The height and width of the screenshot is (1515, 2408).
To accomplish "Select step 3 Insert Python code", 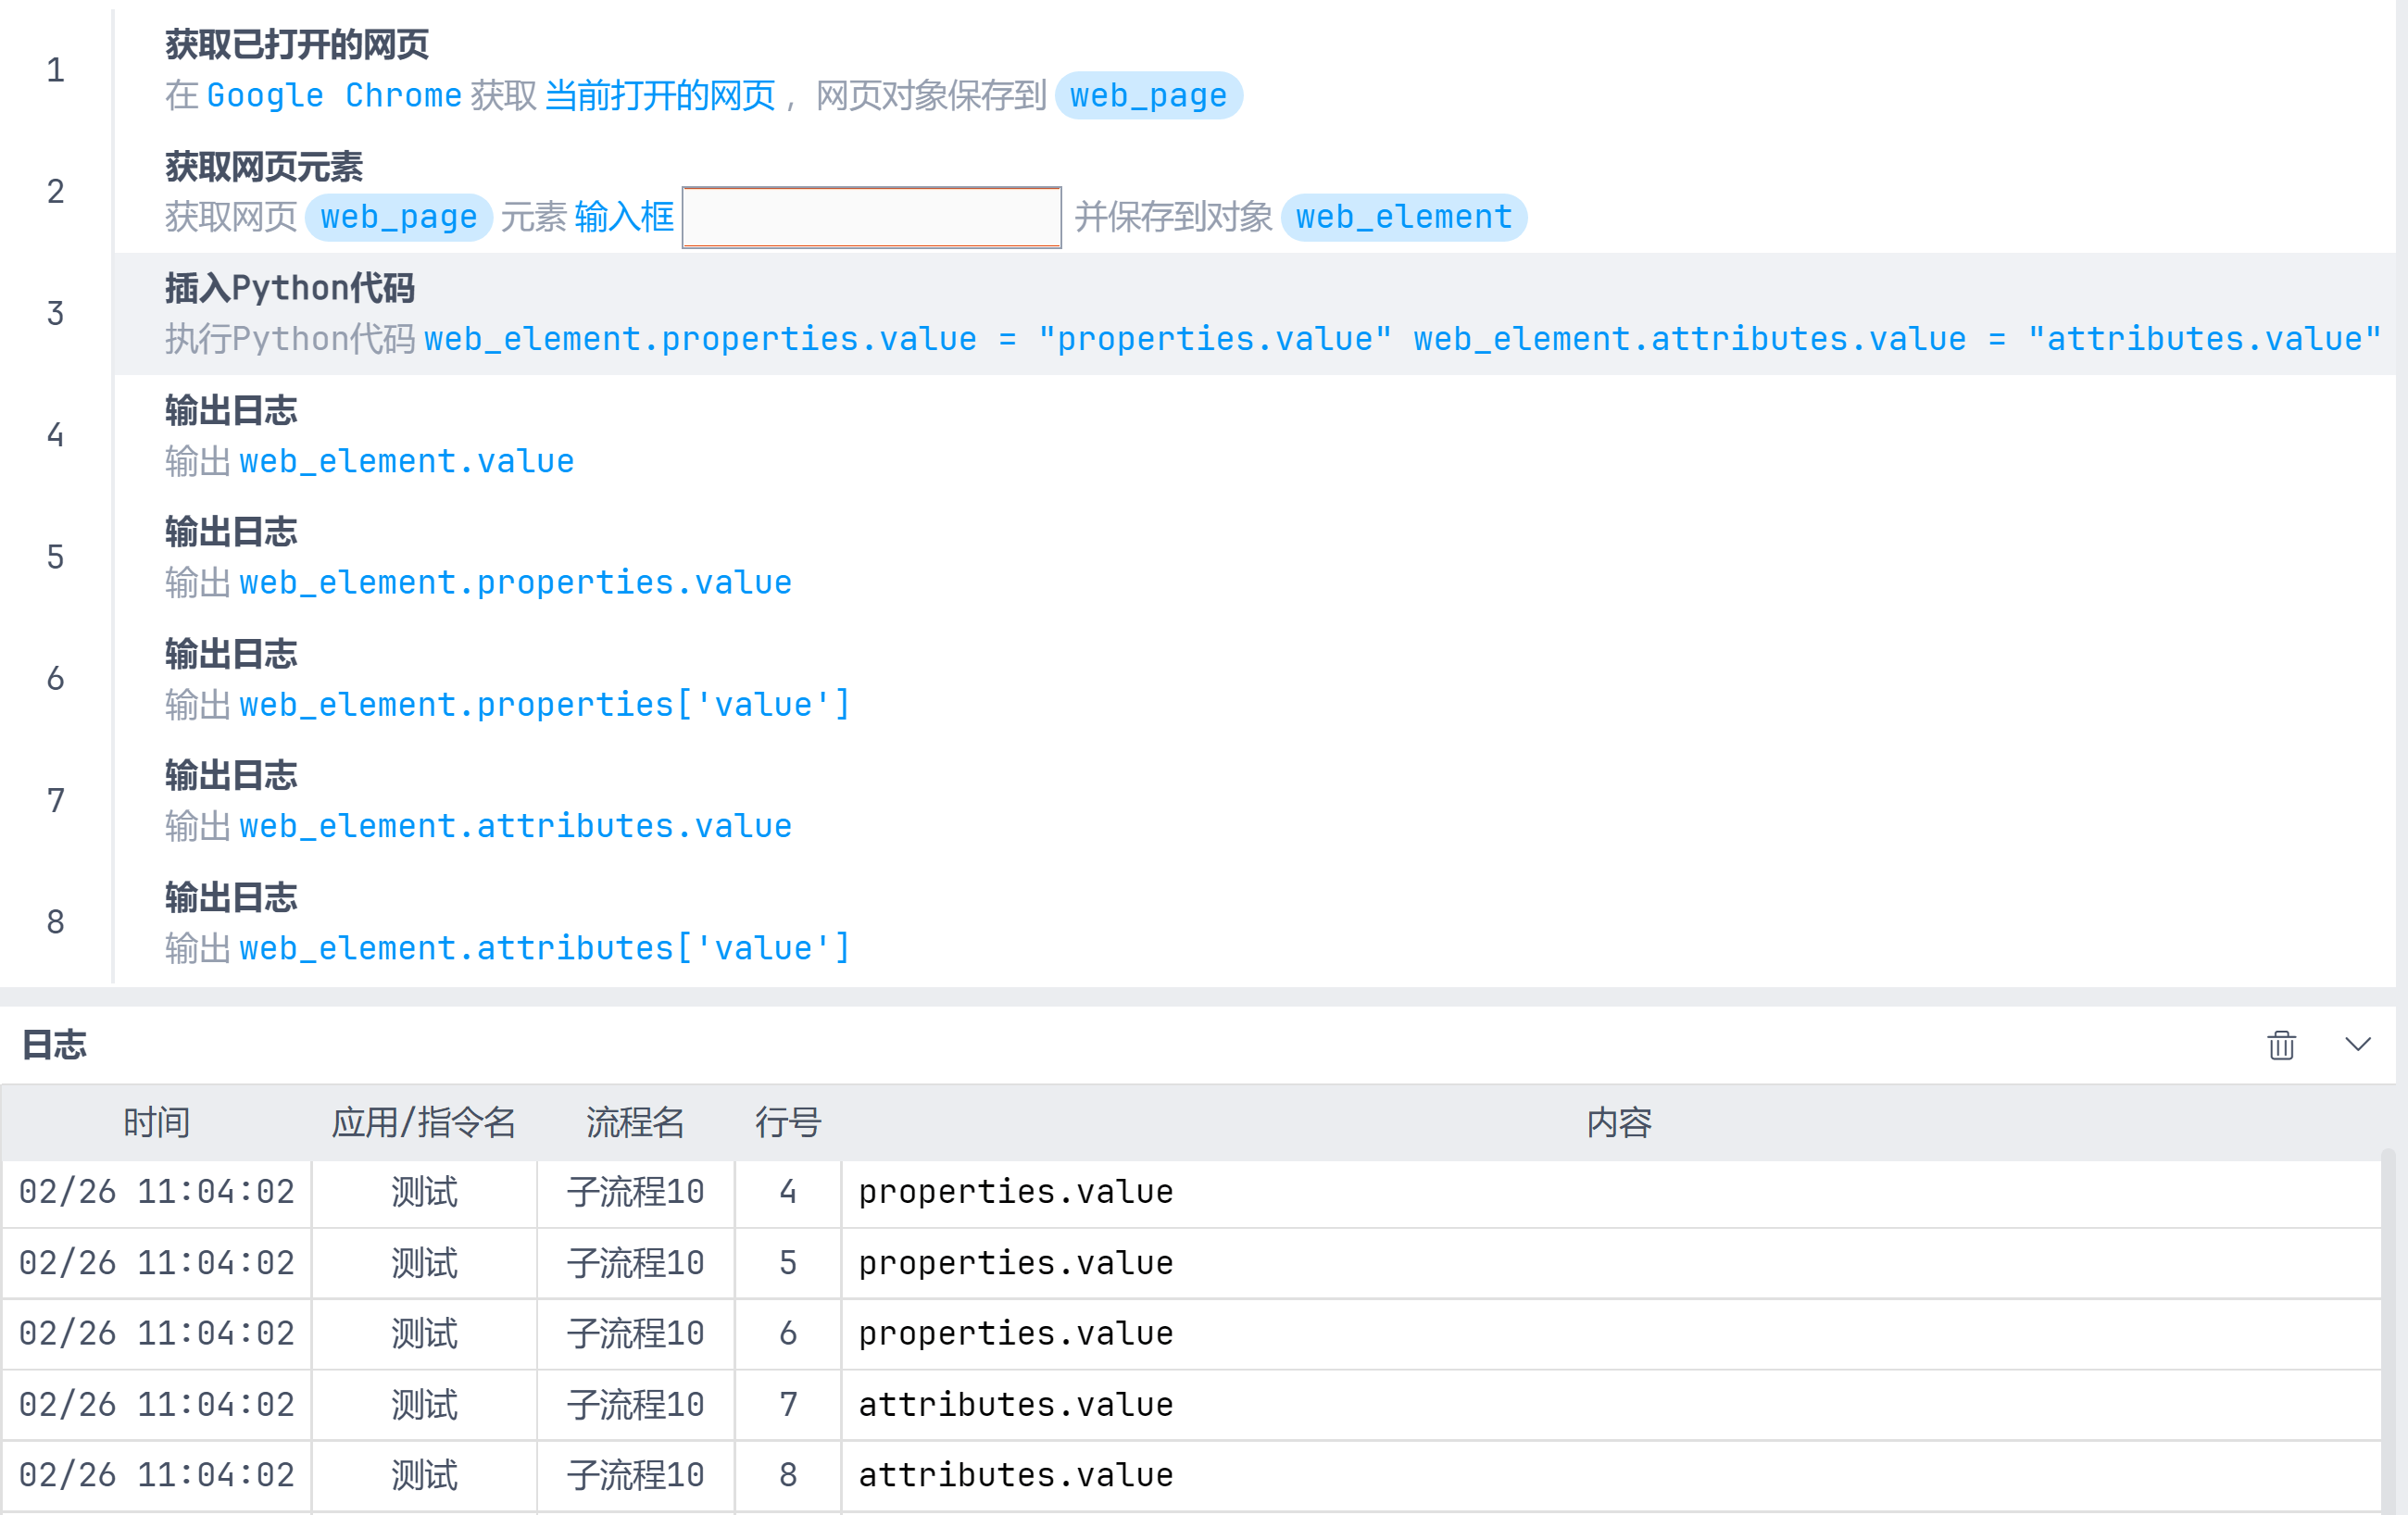I will click(289, 288).
